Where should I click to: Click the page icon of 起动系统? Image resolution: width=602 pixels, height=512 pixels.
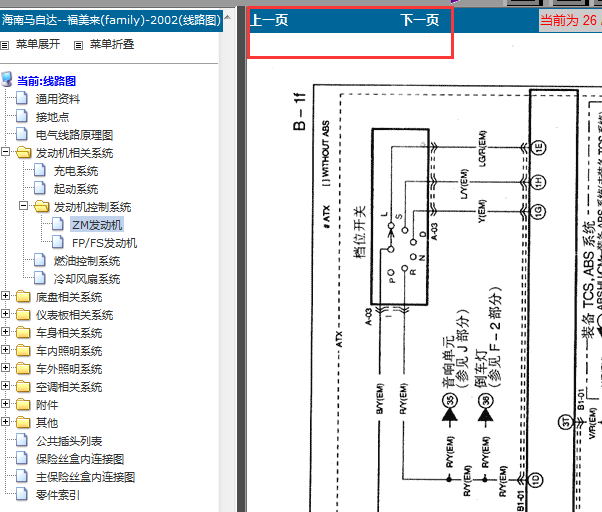(40, 188)
